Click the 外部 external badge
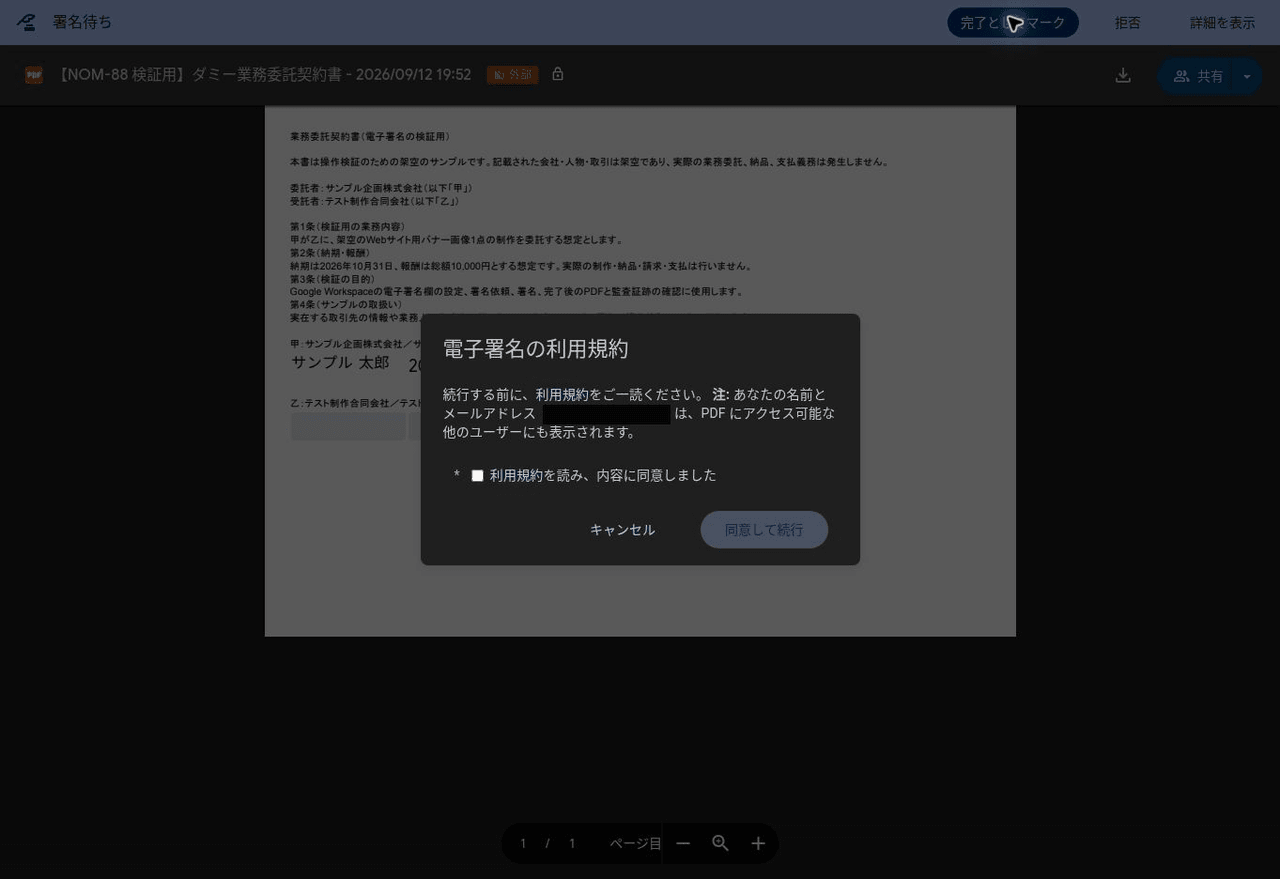Image resolution: width=1280 pixels, height=879 pixels. pos(513,75)
